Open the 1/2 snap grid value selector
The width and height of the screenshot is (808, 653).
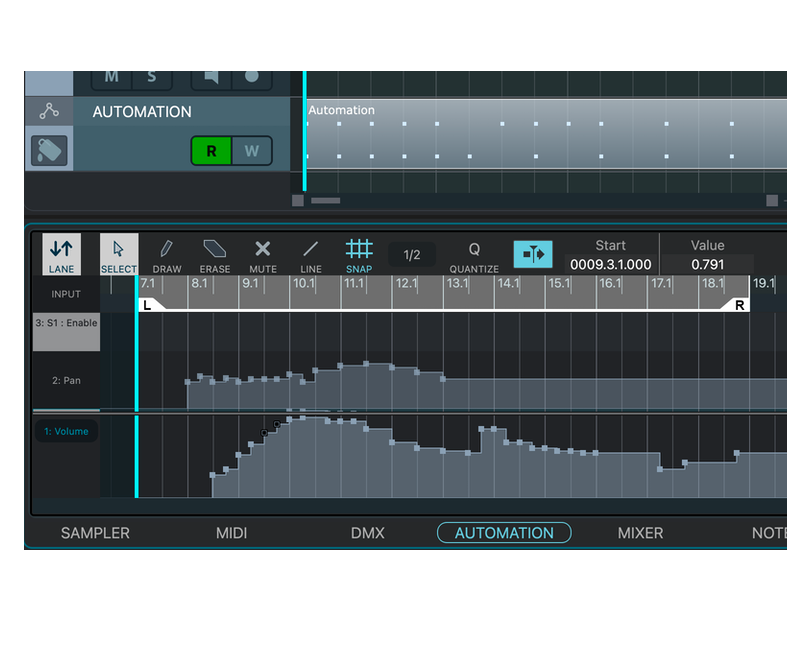[412, 255]
